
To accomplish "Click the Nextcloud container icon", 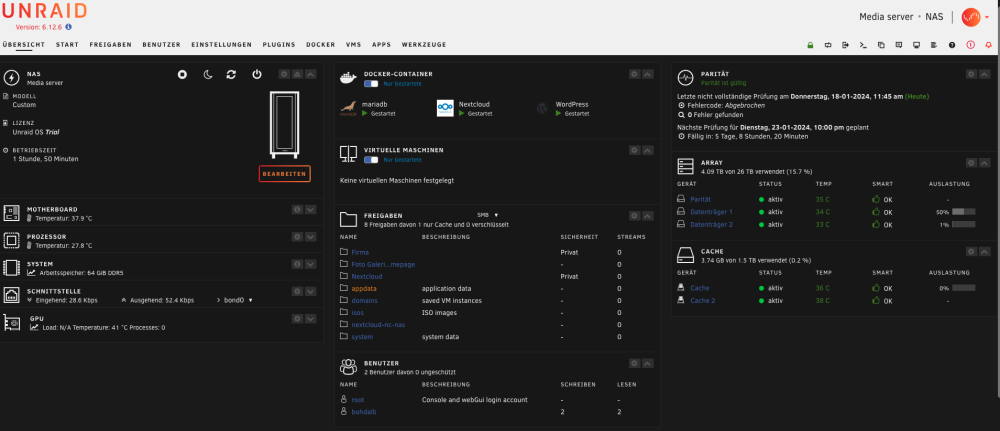I will [x=445, y=108].
